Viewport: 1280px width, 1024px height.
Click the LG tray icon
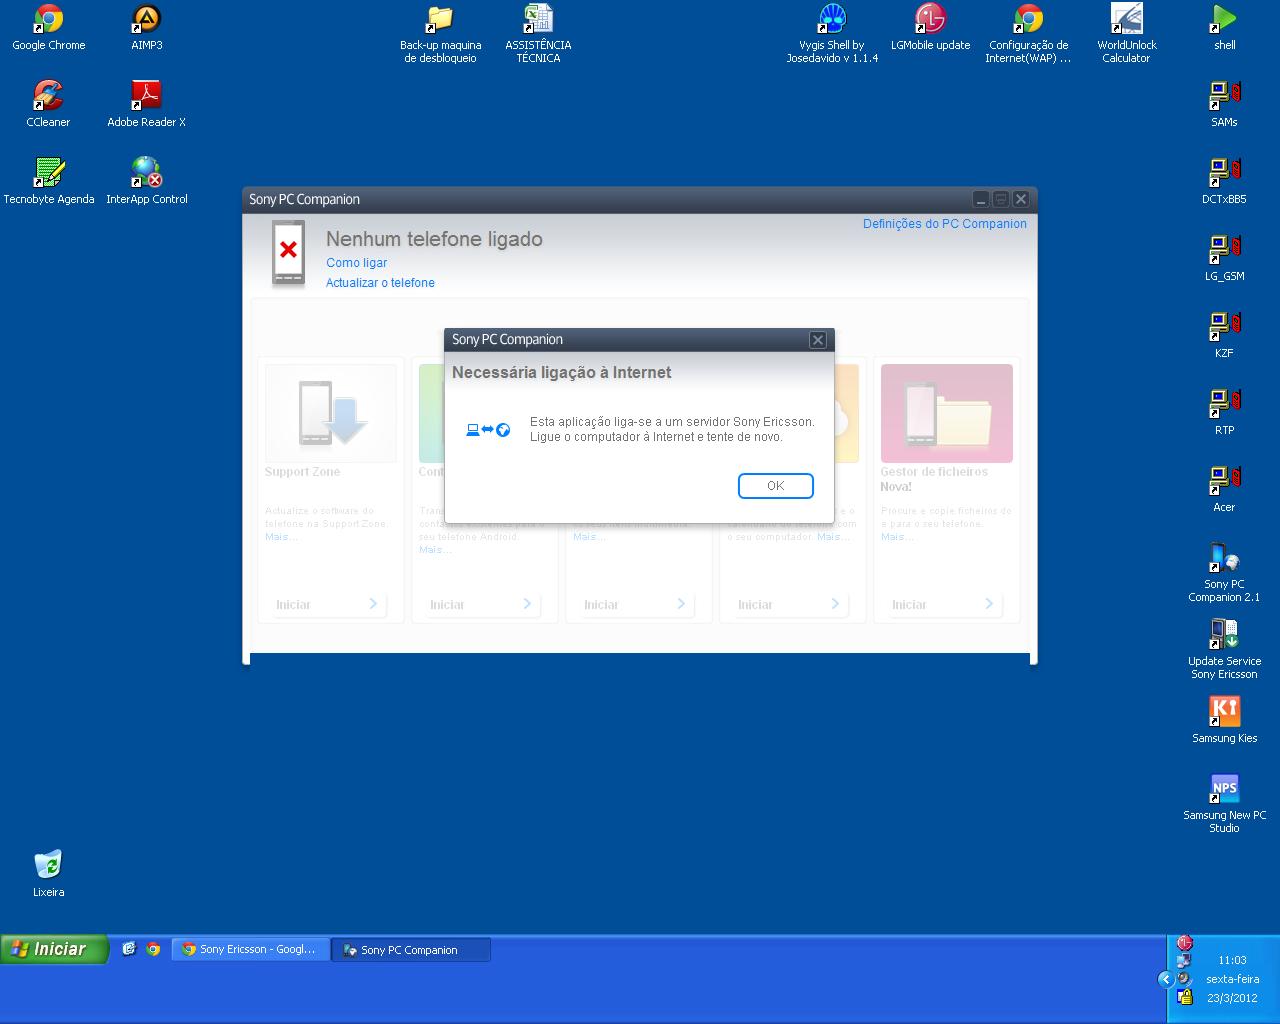pyautogui.click(x=1185, y=943)
